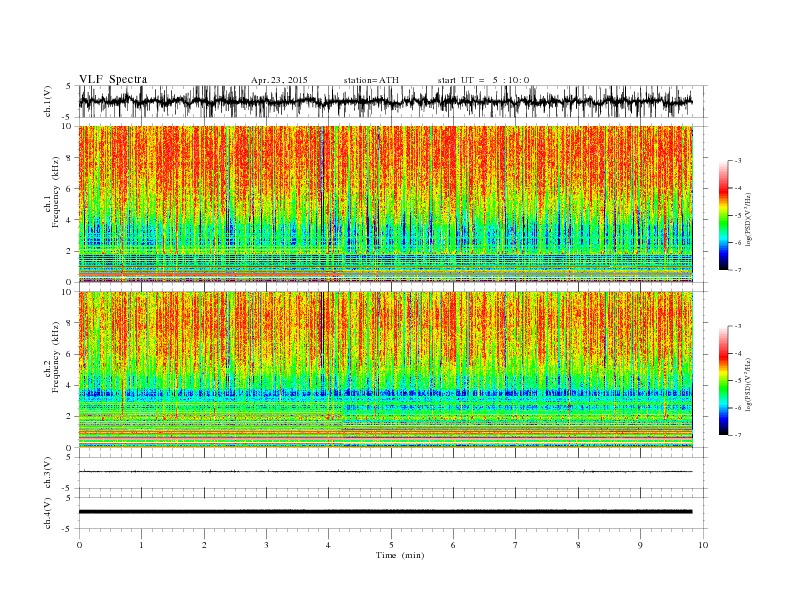
Task: Click the ch.1 Frequency (kHz) axis label
Action: [52, 192]
